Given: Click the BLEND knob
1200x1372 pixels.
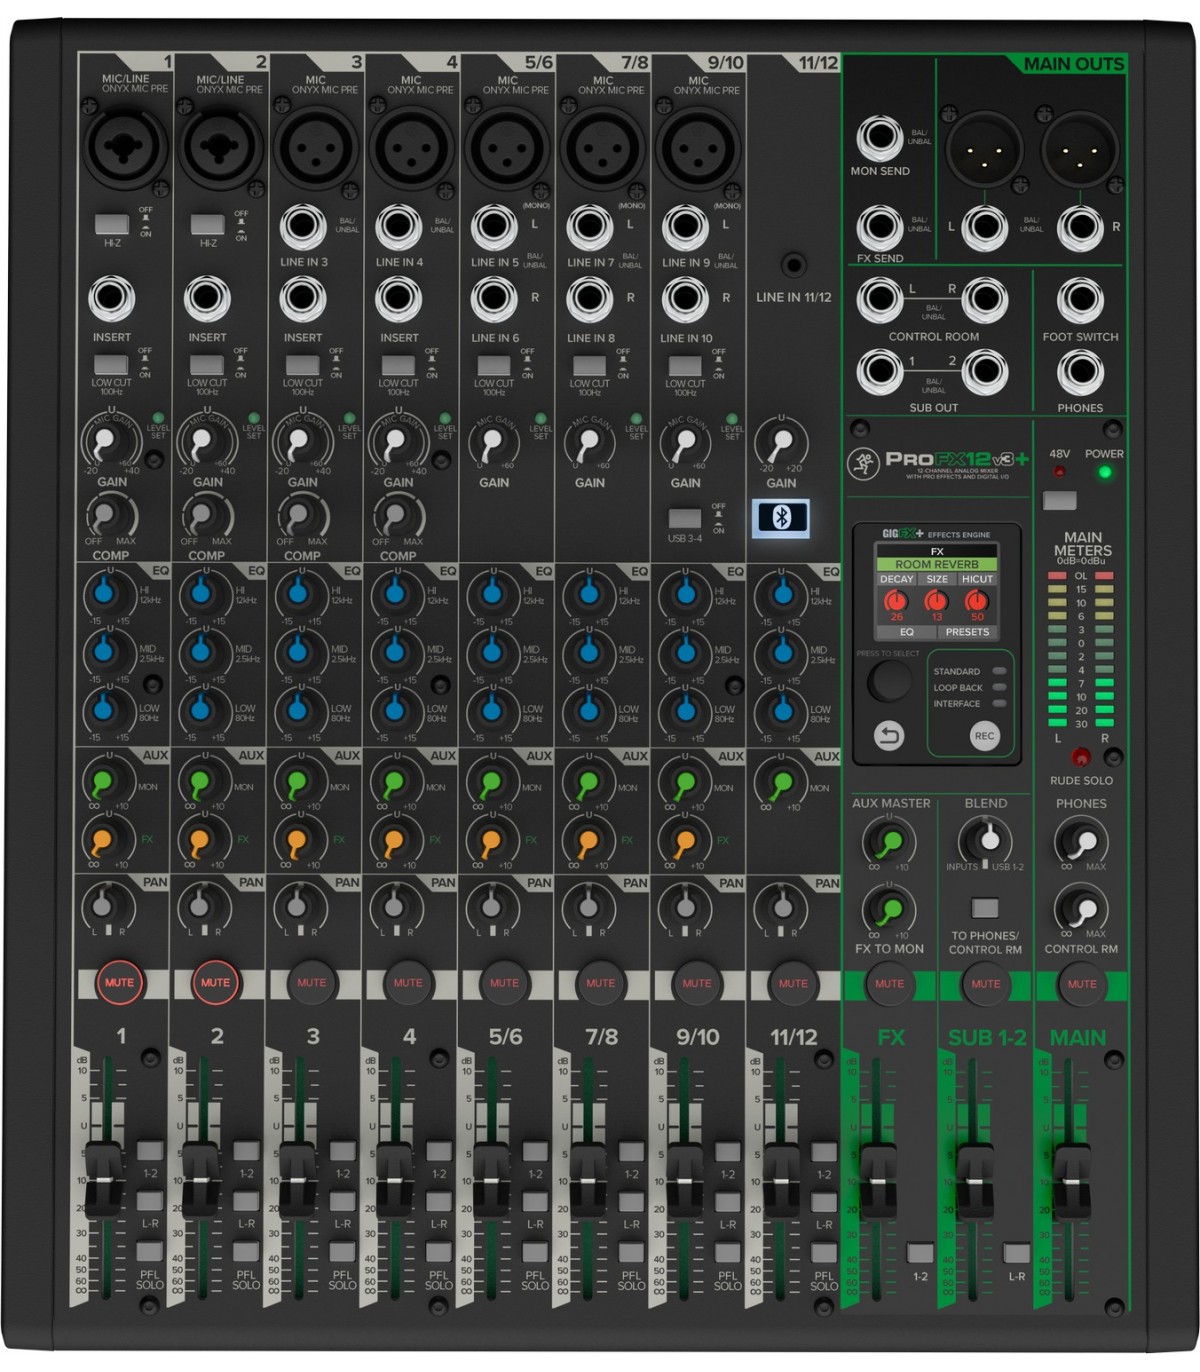Looking at the screenshot, I should pyautogui.click(x=986, y=841).
